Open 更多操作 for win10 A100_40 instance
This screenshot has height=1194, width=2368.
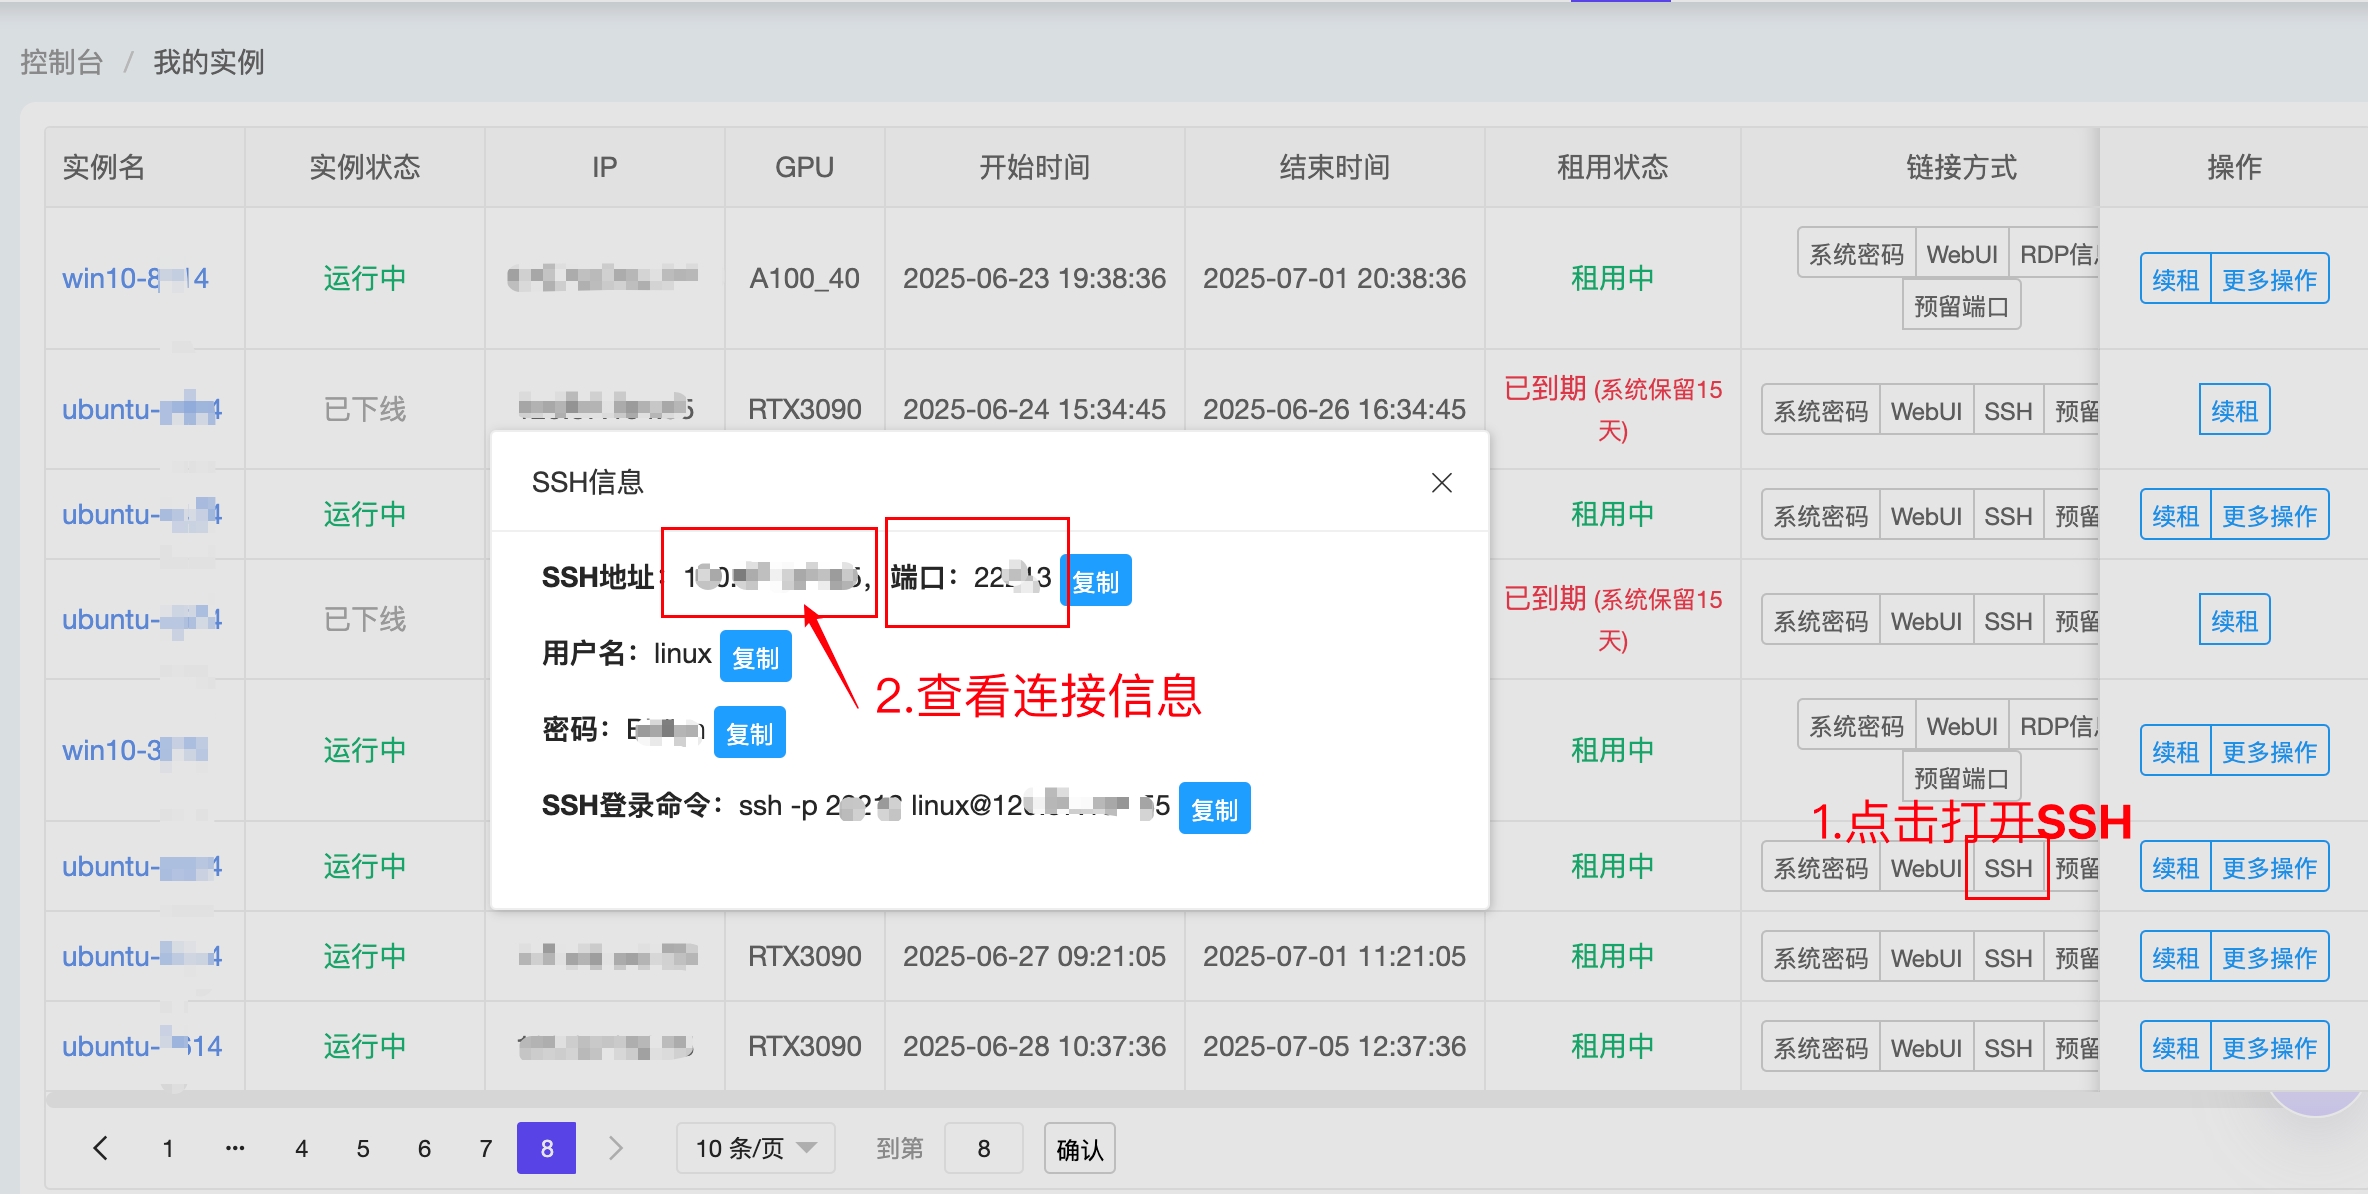[x=2268, y=279]
